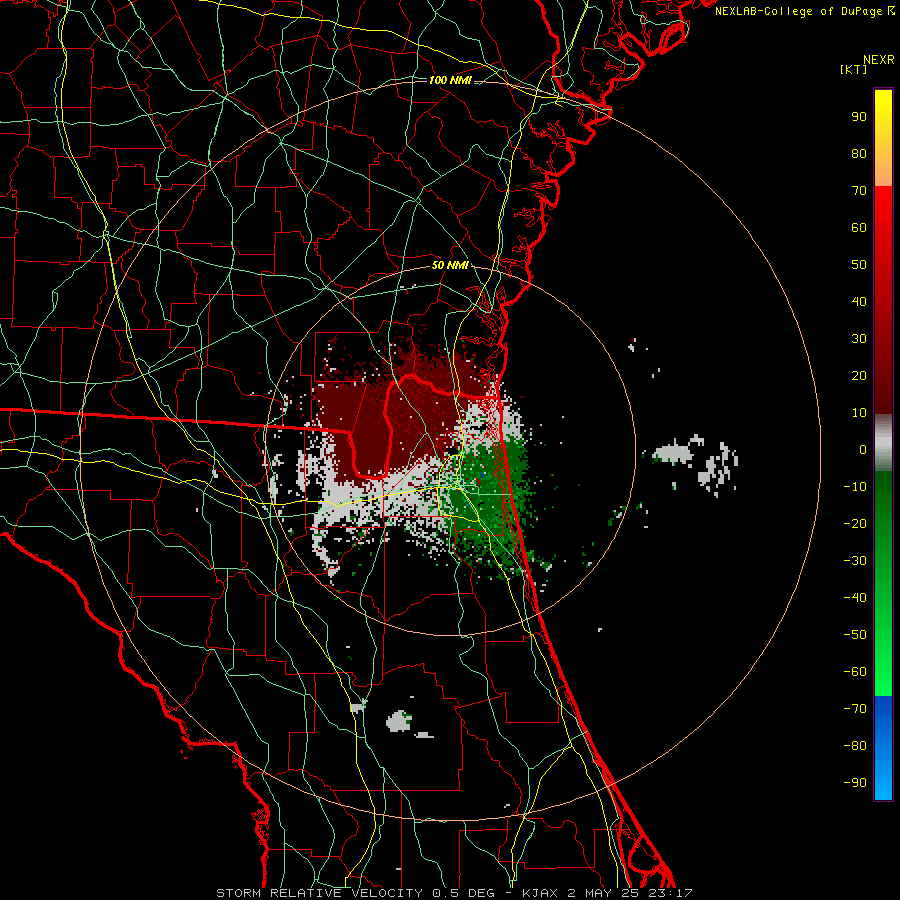
Task: Click the 0 value on velocity scale
Action: [x=863, y=450]
